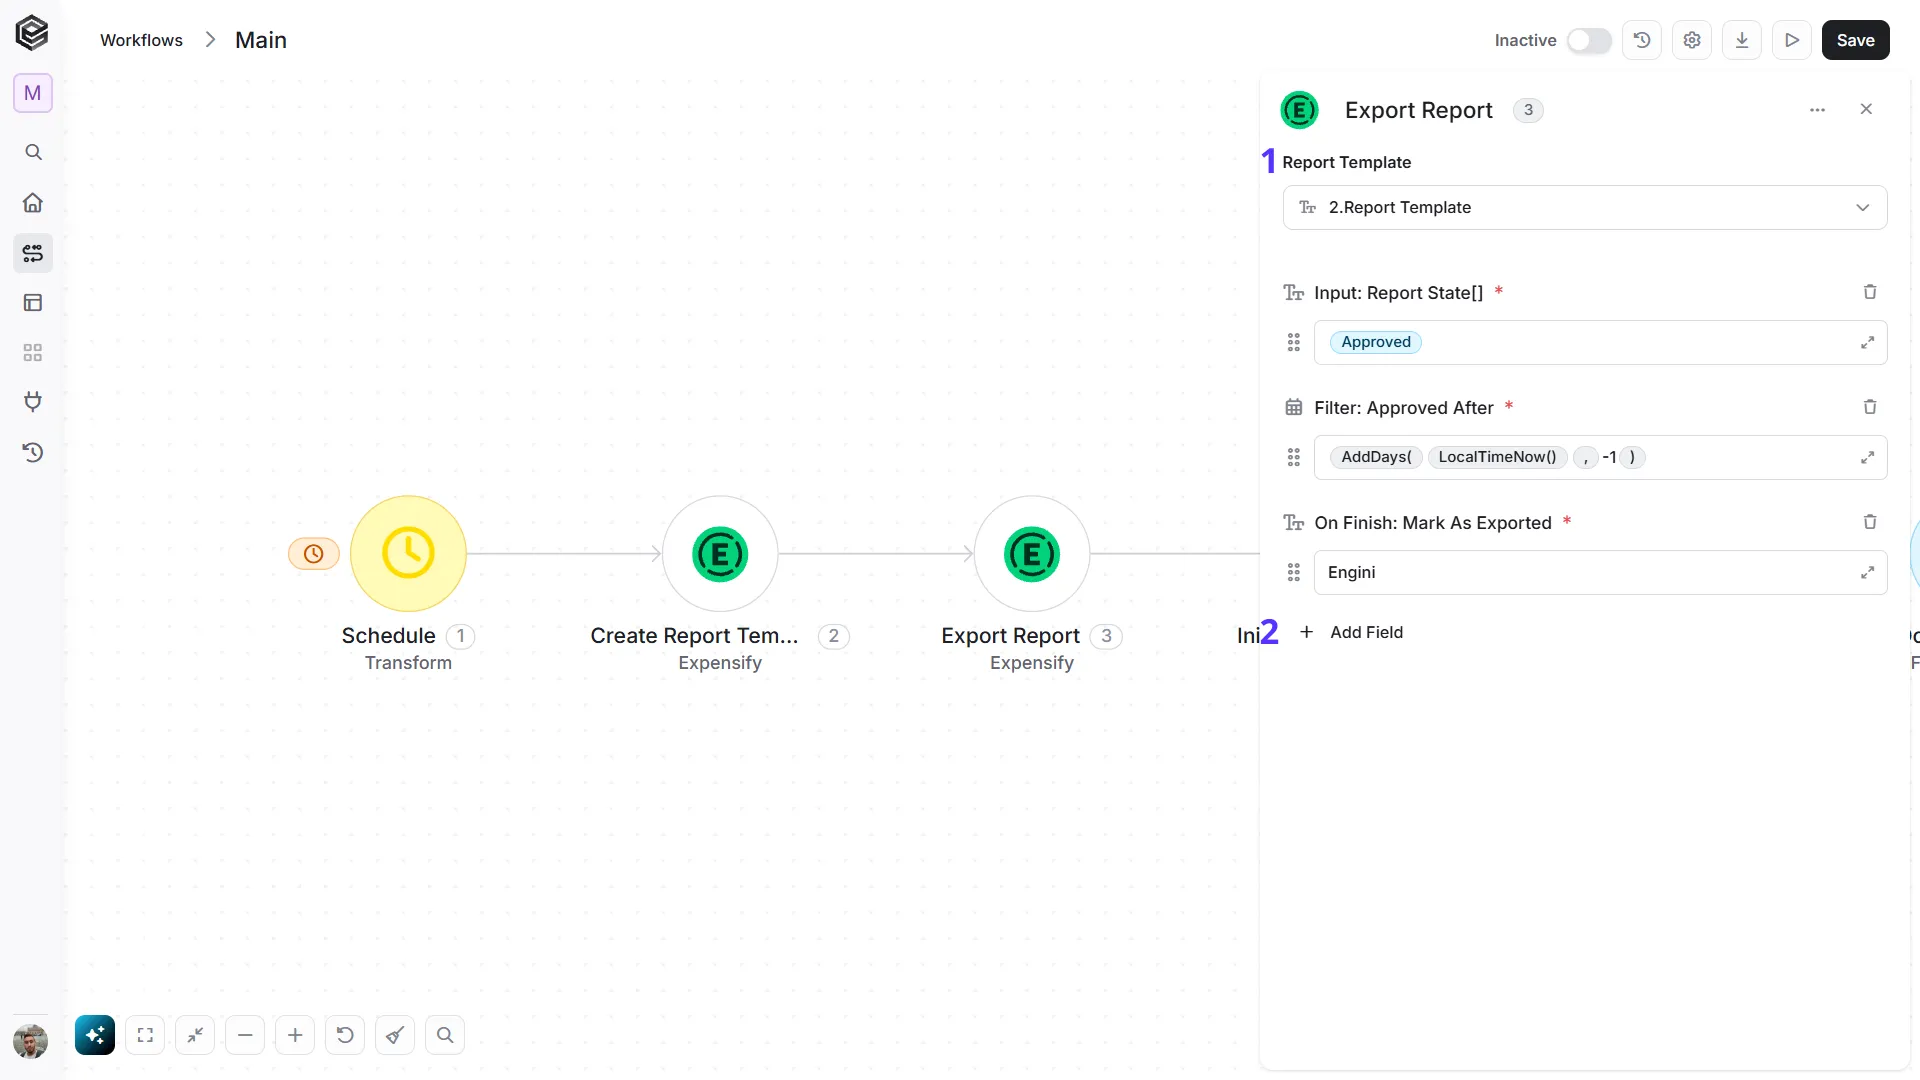Select the Export Report node on canvas

point(1032,553)
